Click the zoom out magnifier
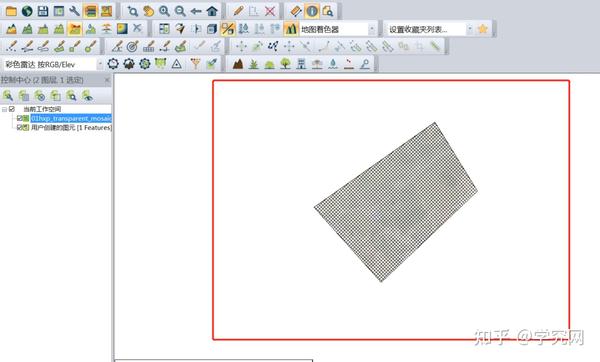 click(x=180, y=11)
